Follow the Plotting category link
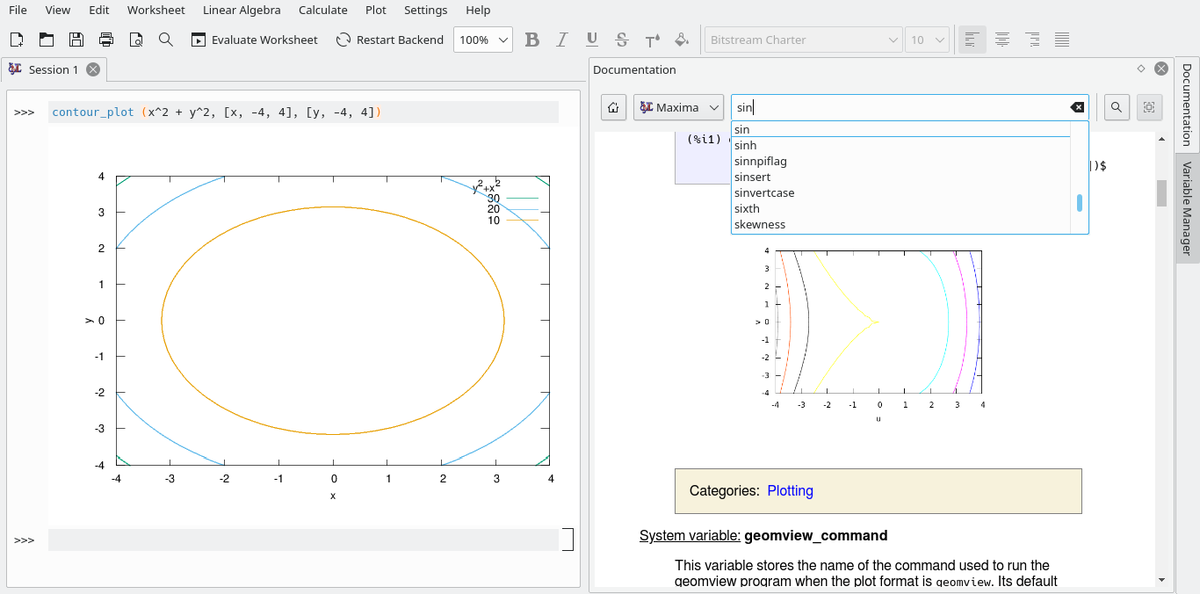Image resolution: width=1200 pixels, height=594 pixels. 789,491
